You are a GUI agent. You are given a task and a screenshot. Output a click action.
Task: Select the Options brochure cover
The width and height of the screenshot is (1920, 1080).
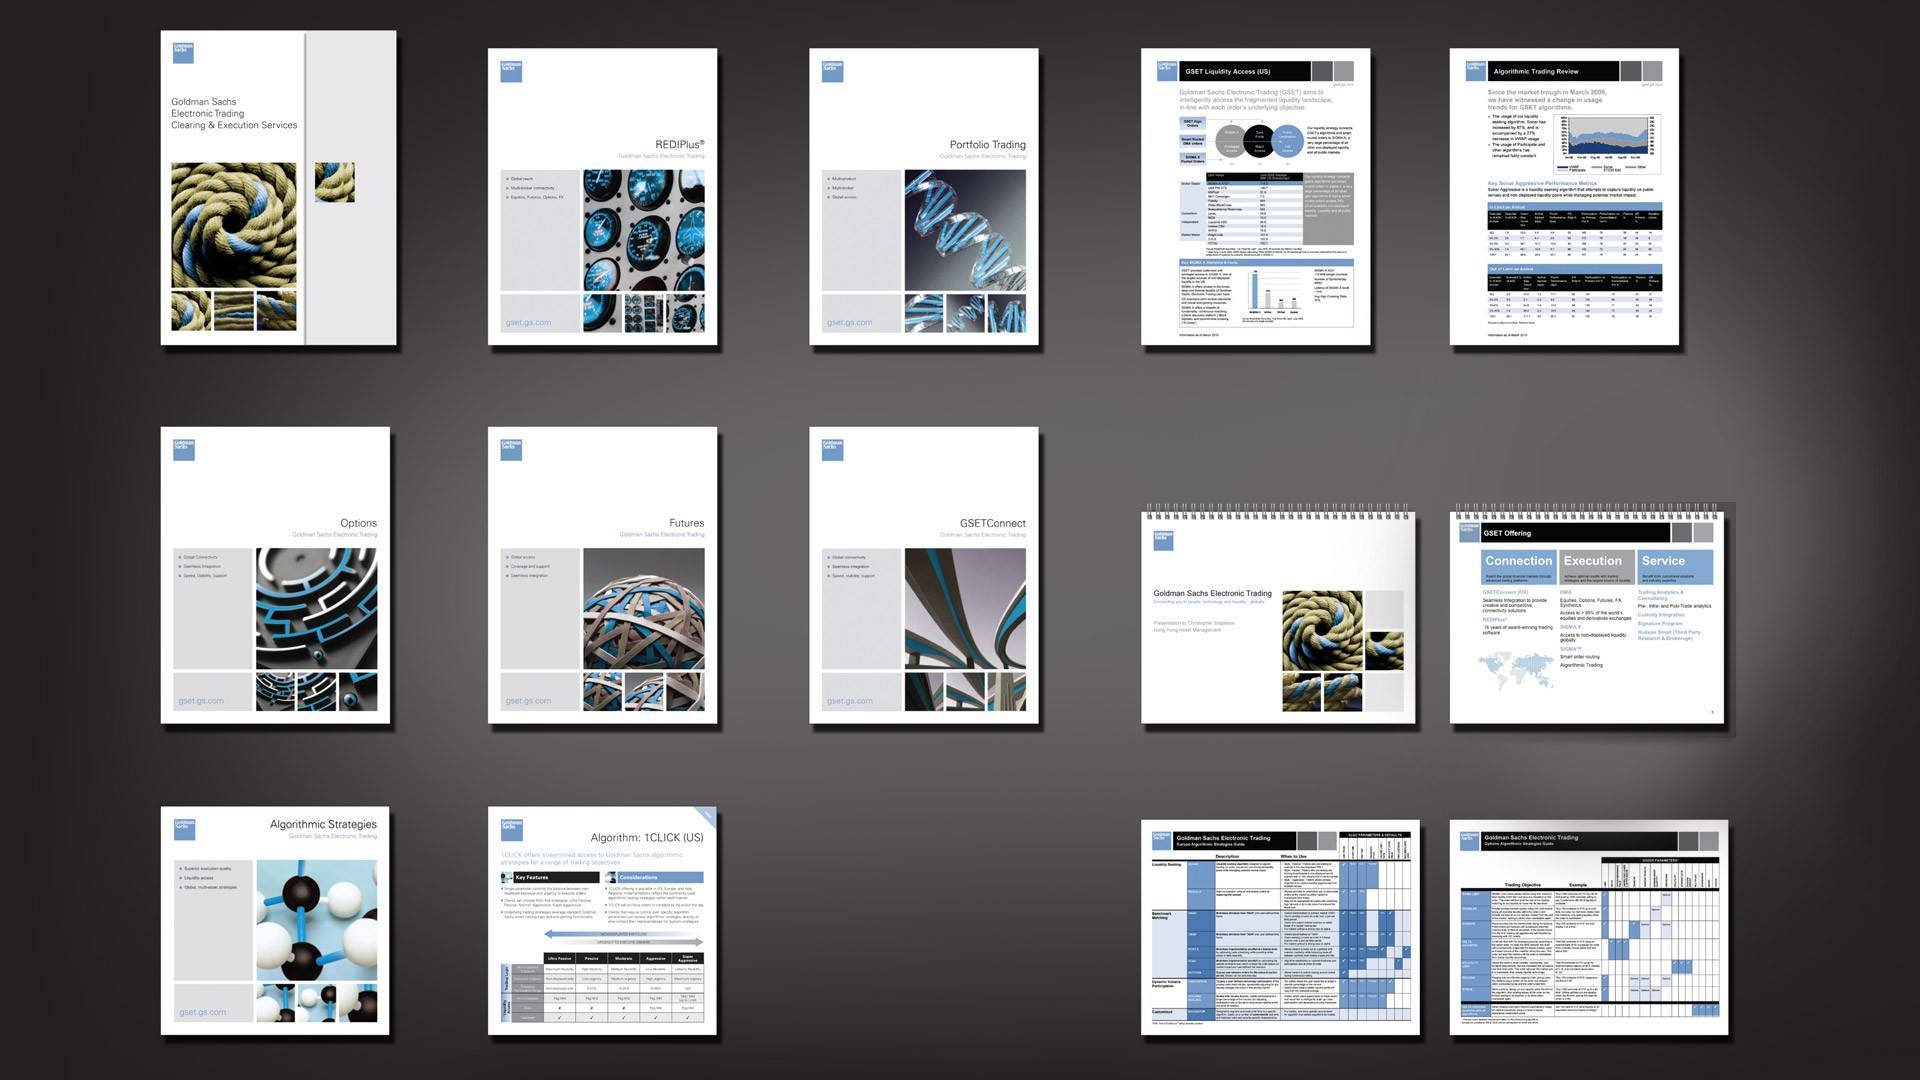point(275,576)
